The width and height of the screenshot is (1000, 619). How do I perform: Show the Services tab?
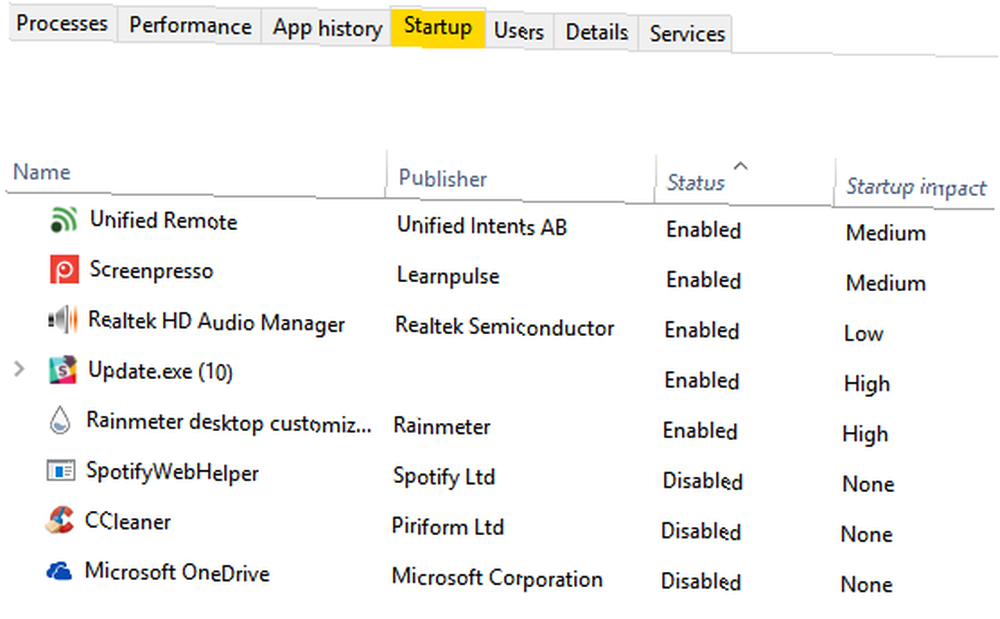[687, 34]
